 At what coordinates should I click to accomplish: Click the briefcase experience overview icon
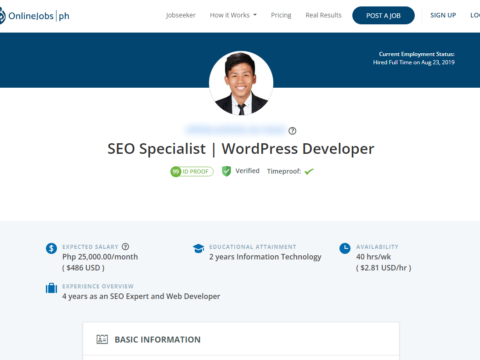tap(51, 288)
